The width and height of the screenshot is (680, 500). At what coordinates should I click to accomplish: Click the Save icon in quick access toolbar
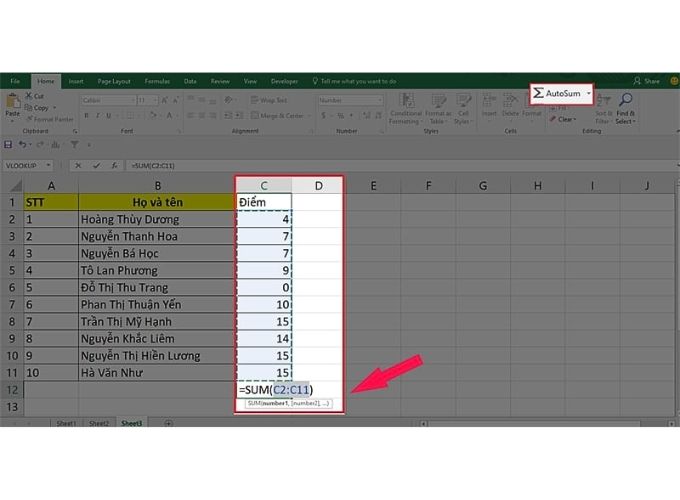pos(8,145)
